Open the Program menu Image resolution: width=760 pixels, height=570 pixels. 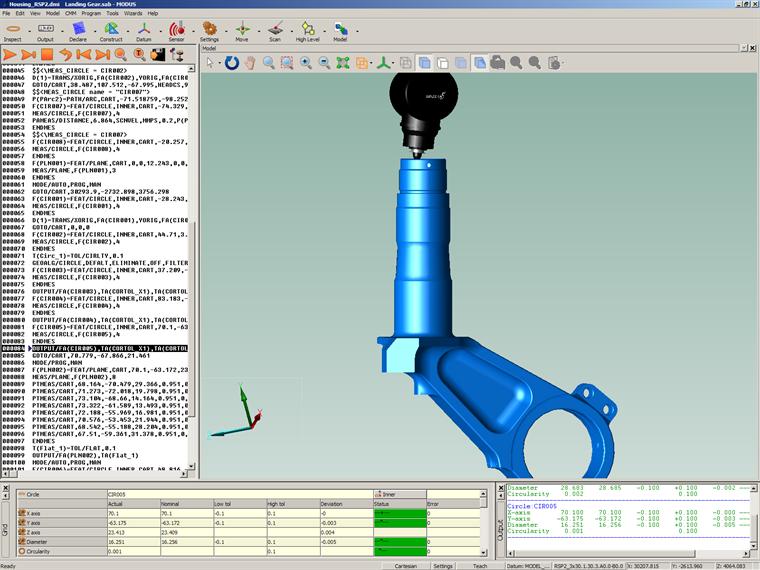click(x=91, y=14)
